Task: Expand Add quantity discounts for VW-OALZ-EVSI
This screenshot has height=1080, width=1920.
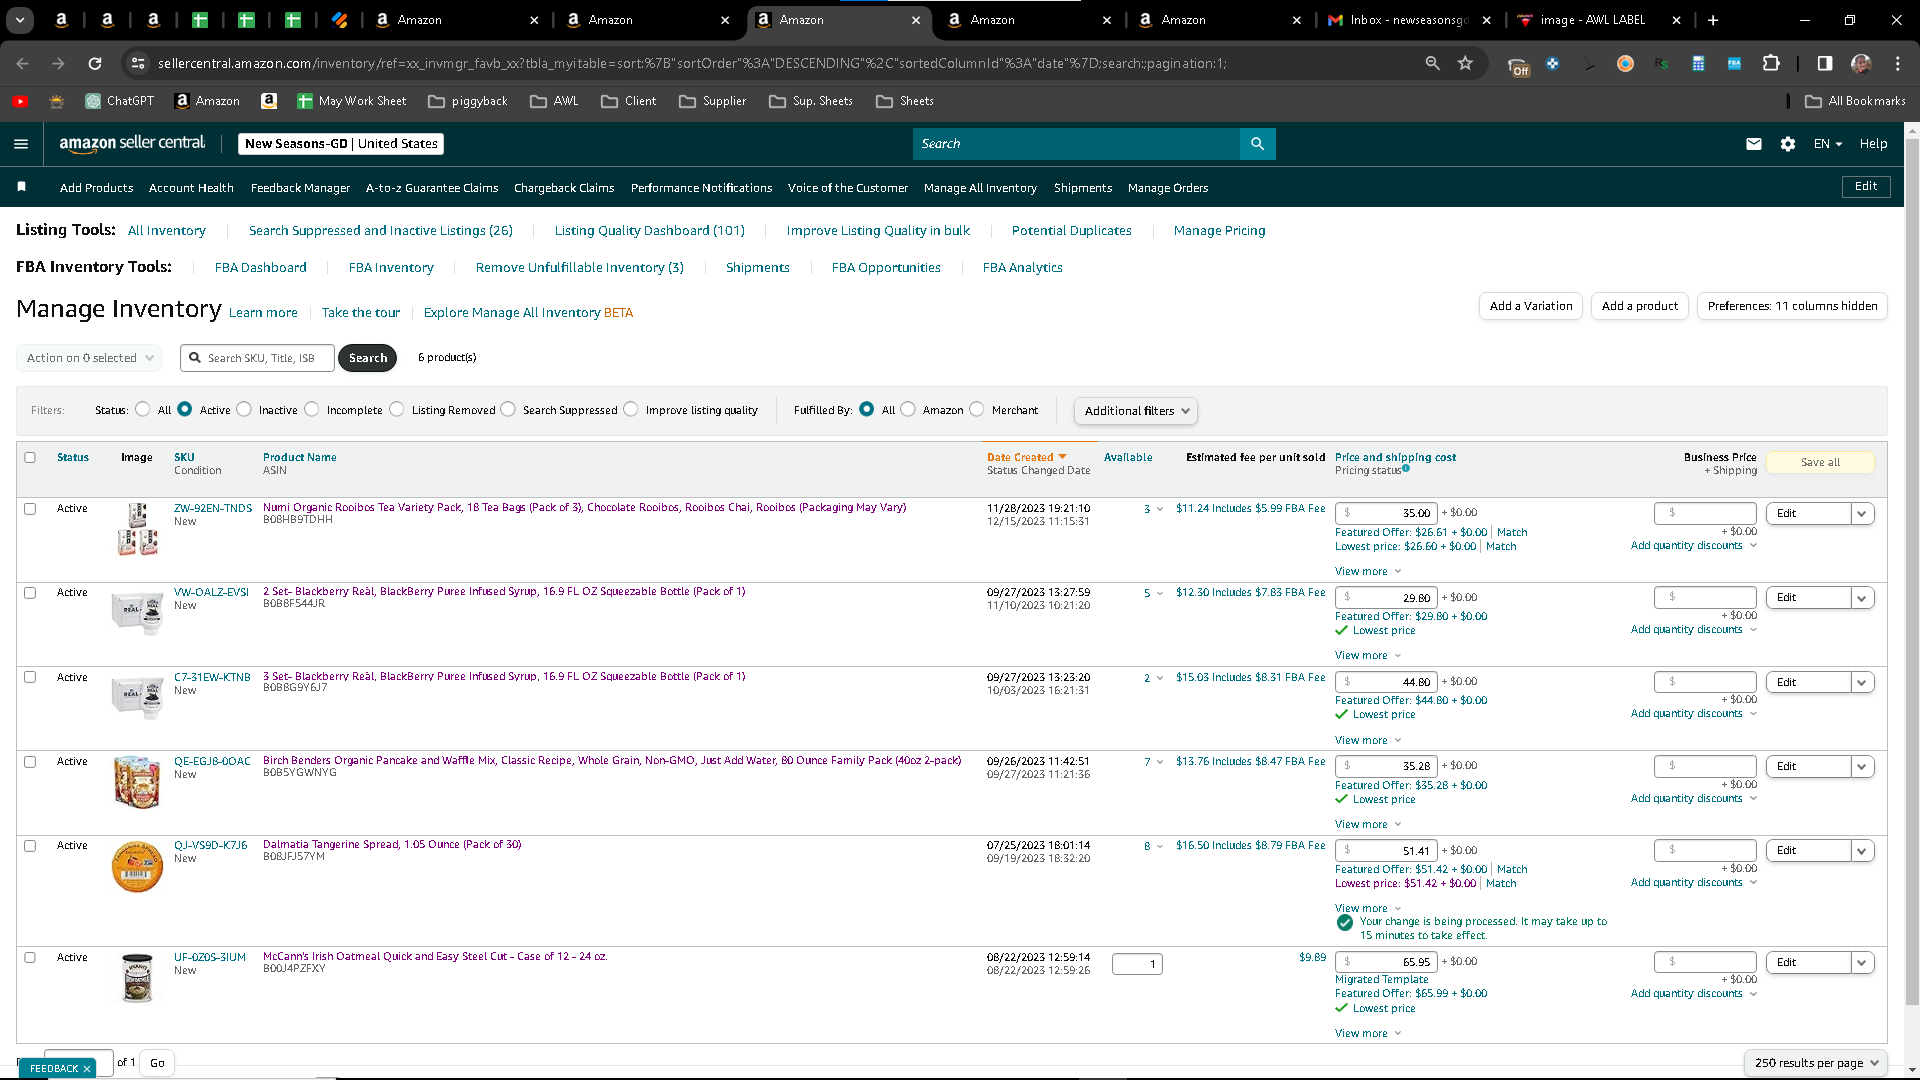Action: pyautogui.click(x=1693, y=630)
